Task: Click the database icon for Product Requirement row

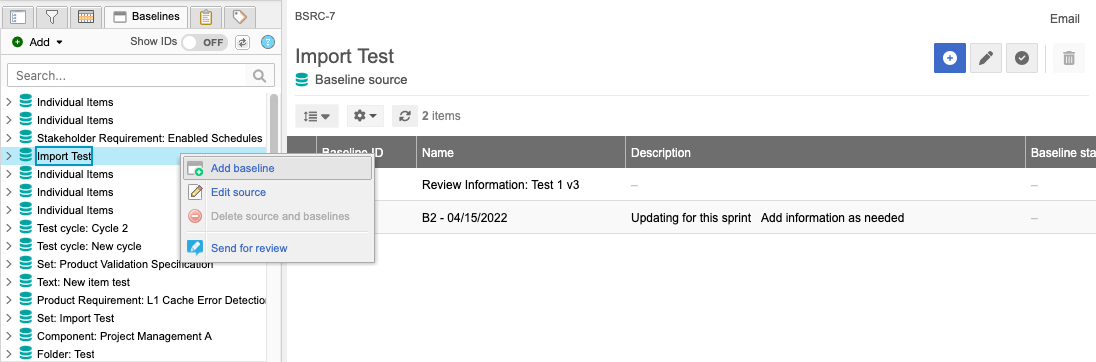Action: [x=26, y=300]
